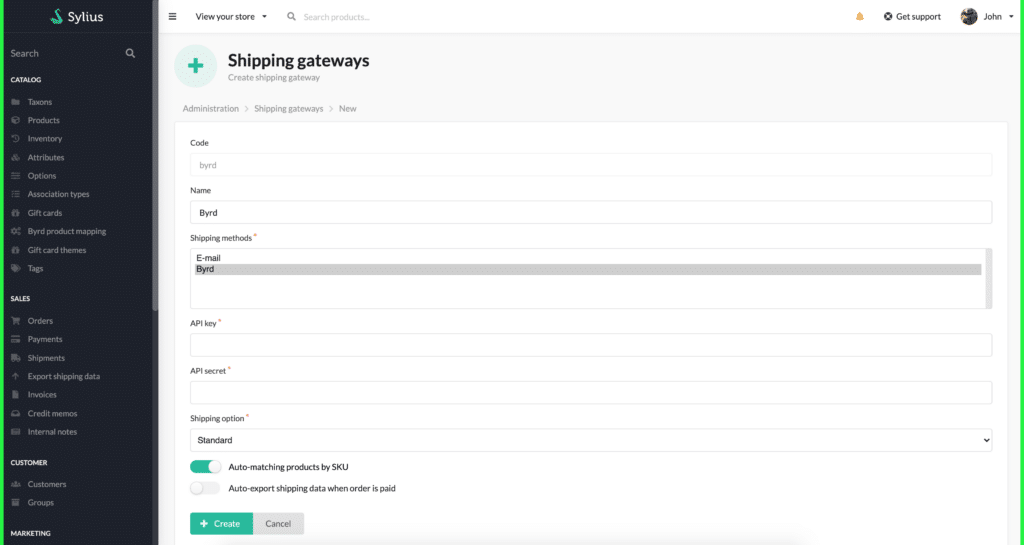Click the Taxons folder icon
Image resolution: width=1024 pixels, height=545 pixels.
[16, 102]
